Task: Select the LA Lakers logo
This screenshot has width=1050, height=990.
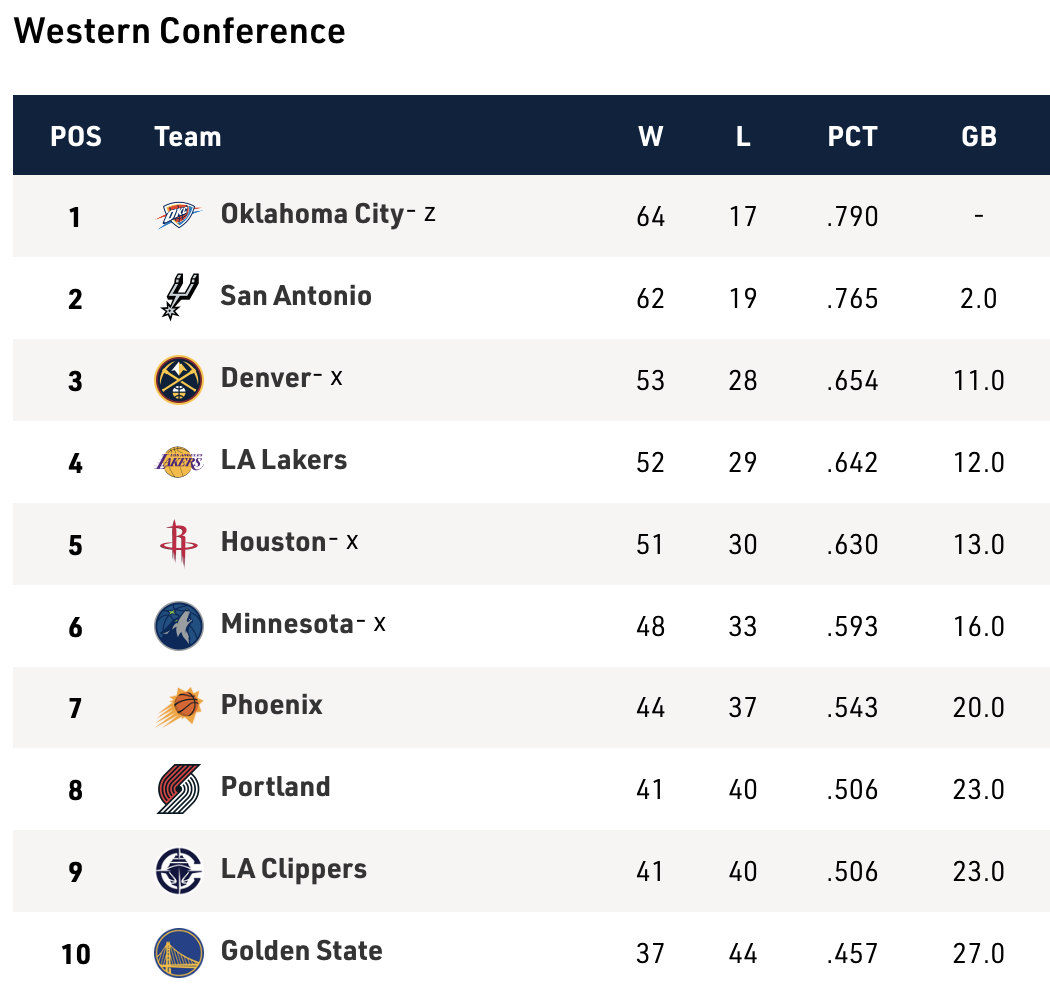Action: pyautogui.click(x=179, y=461)
